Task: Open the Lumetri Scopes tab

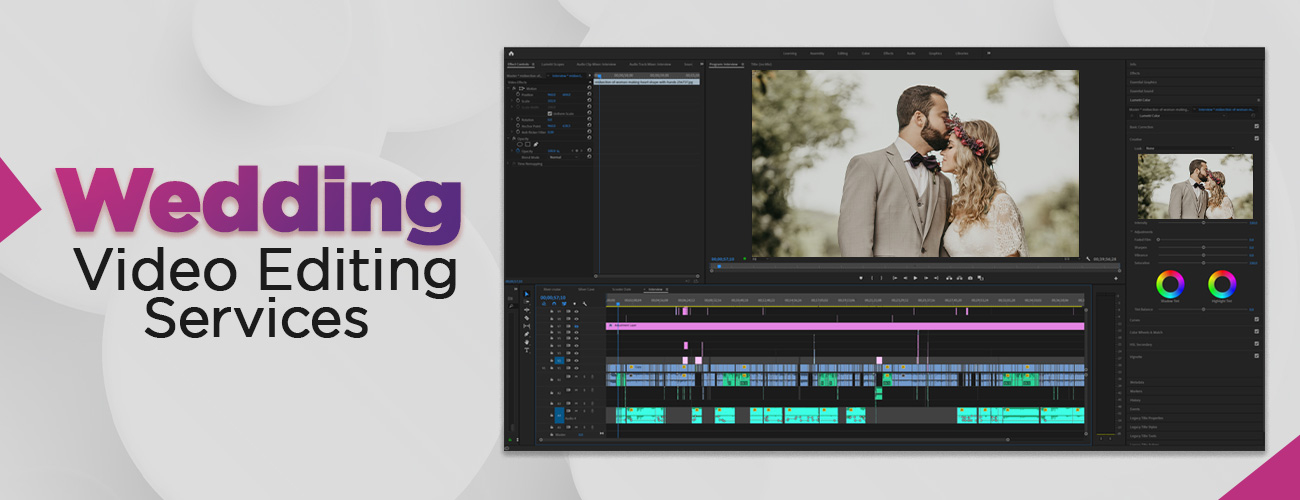Action: pos(553,64)
